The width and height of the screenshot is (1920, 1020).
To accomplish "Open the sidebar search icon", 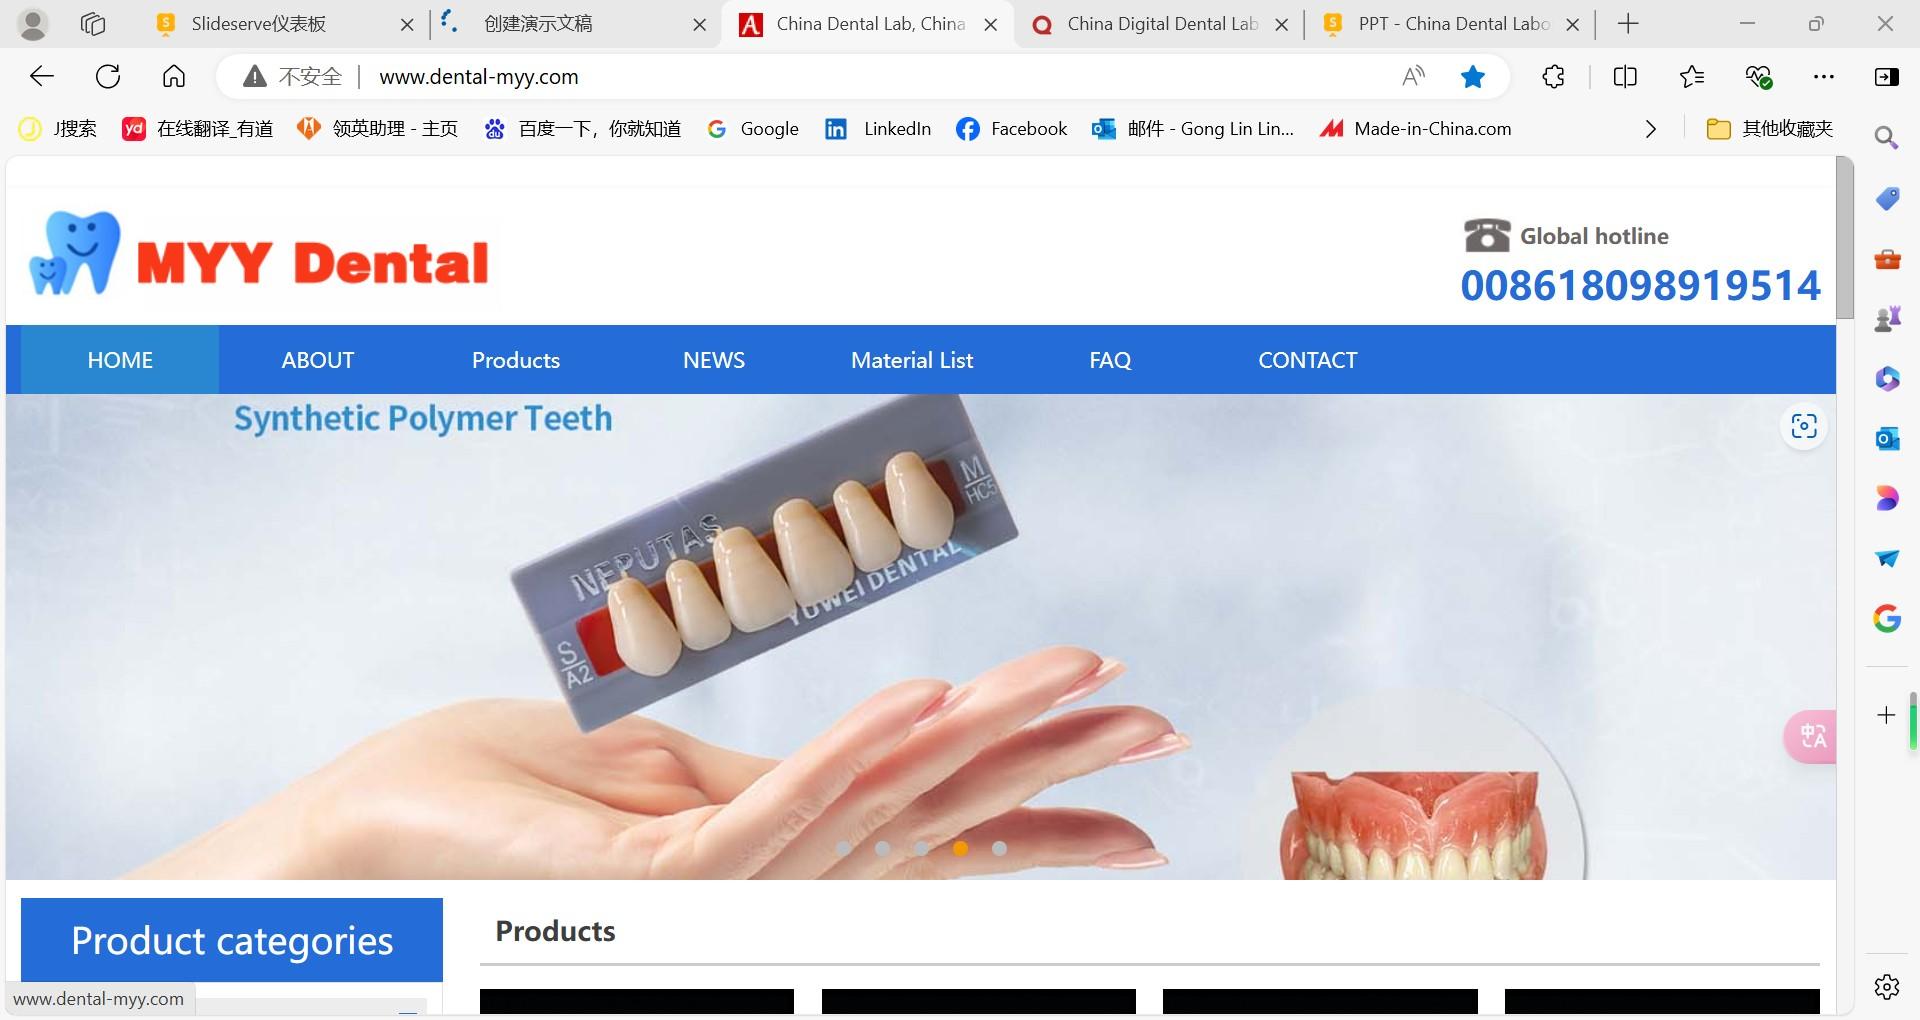I will click(1886, 138).
